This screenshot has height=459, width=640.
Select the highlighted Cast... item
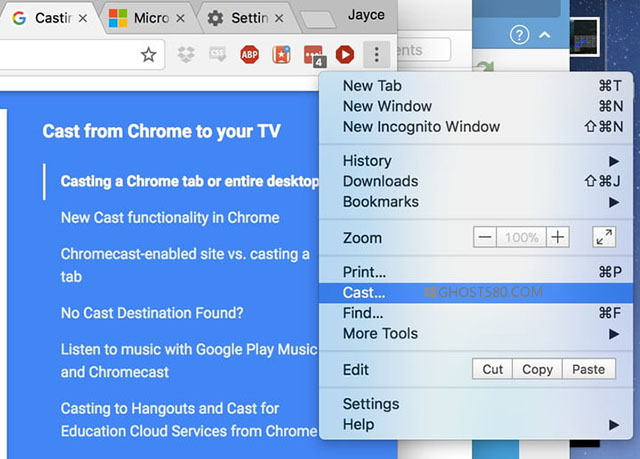pyautogui.click(x=476, y=293)
